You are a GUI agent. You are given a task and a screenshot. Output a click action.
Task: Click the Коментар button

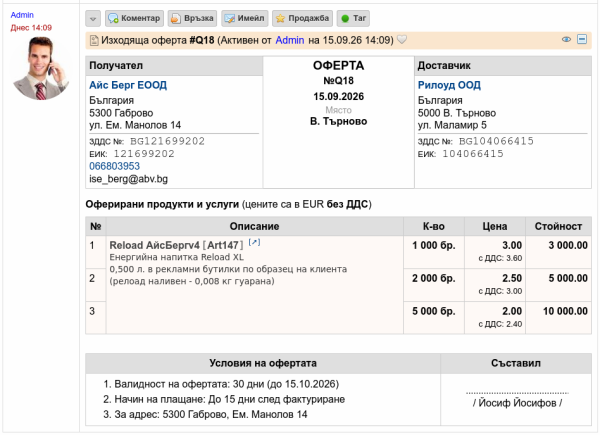(x=134, y=18)
